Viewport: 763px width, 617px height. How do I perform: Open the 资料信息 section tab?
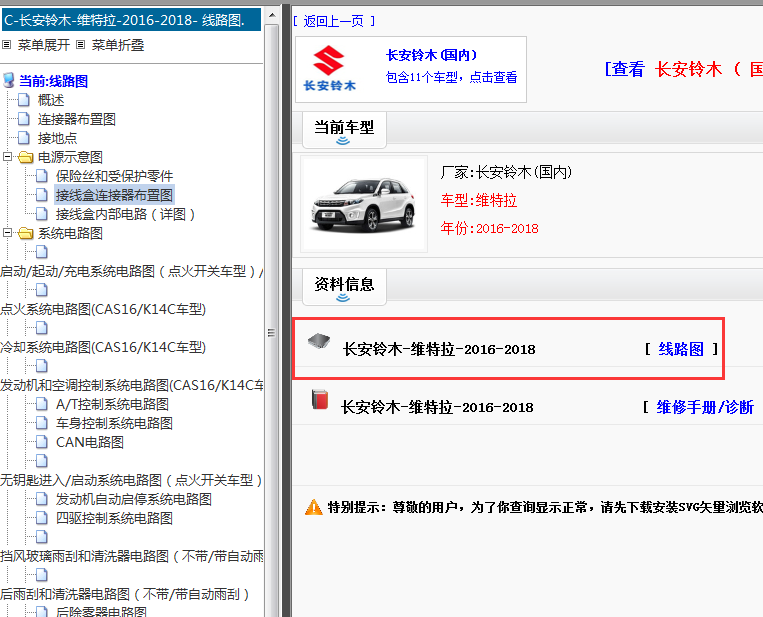coord(344,287)
